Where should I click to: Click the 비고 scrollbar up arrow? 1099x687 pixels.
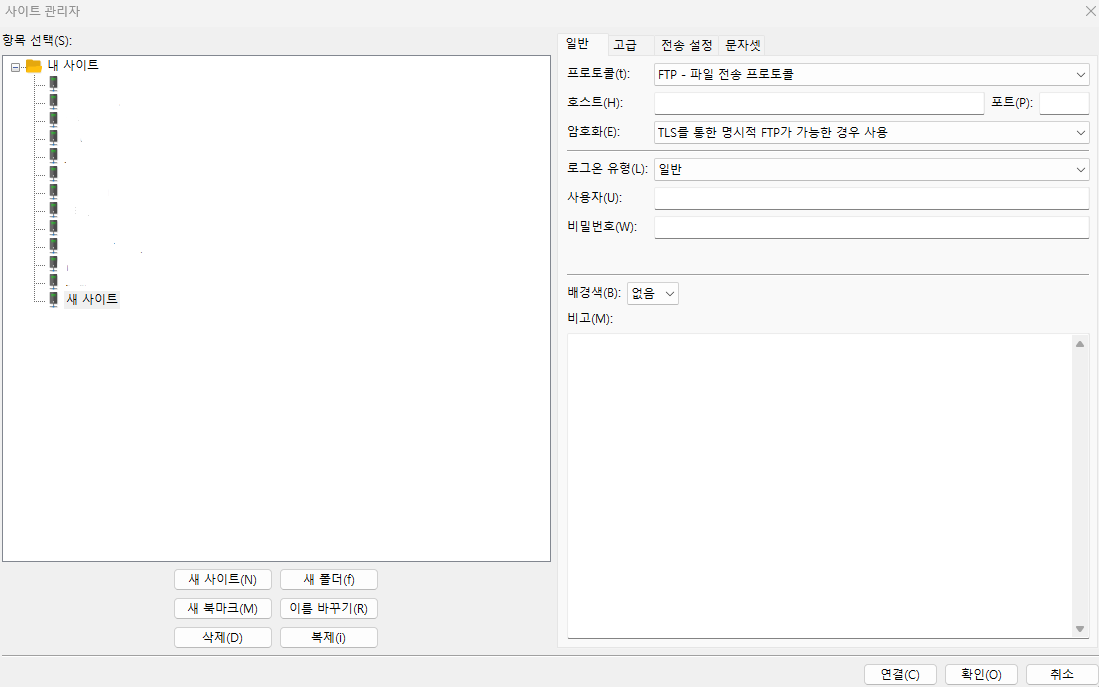click(1080, 342)
